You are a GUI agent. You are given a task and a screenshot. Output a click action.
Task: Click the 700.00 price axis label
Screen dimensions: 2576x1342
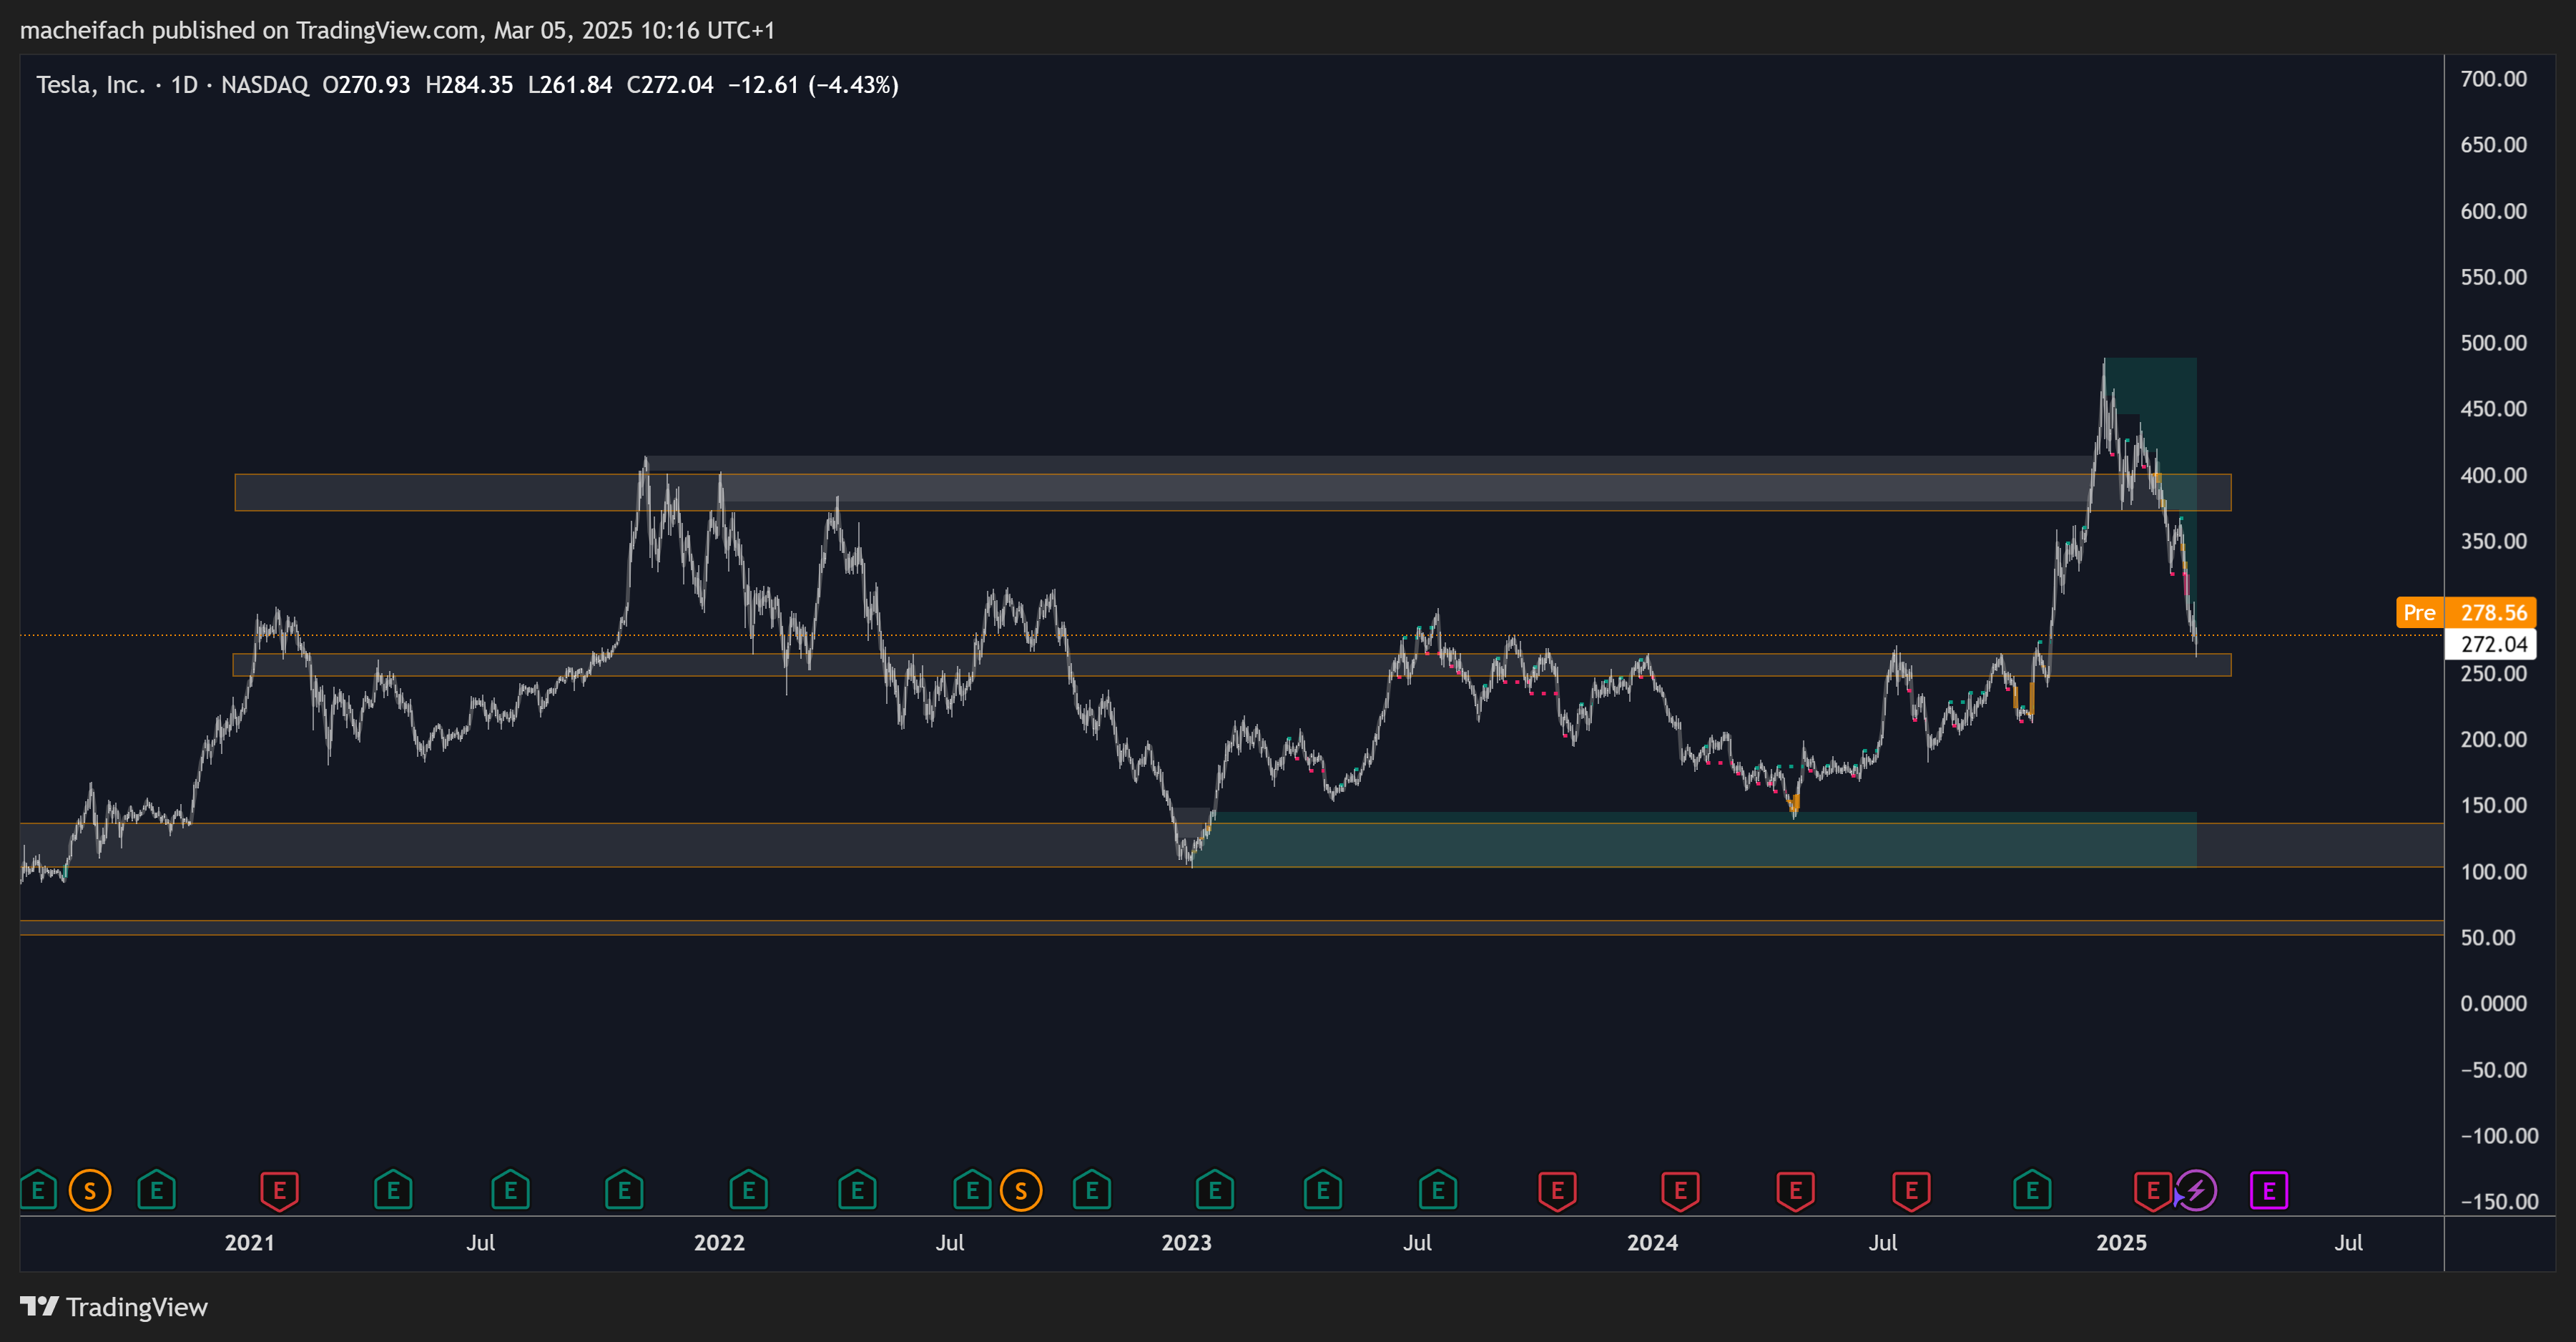[x=2493, y=79]
